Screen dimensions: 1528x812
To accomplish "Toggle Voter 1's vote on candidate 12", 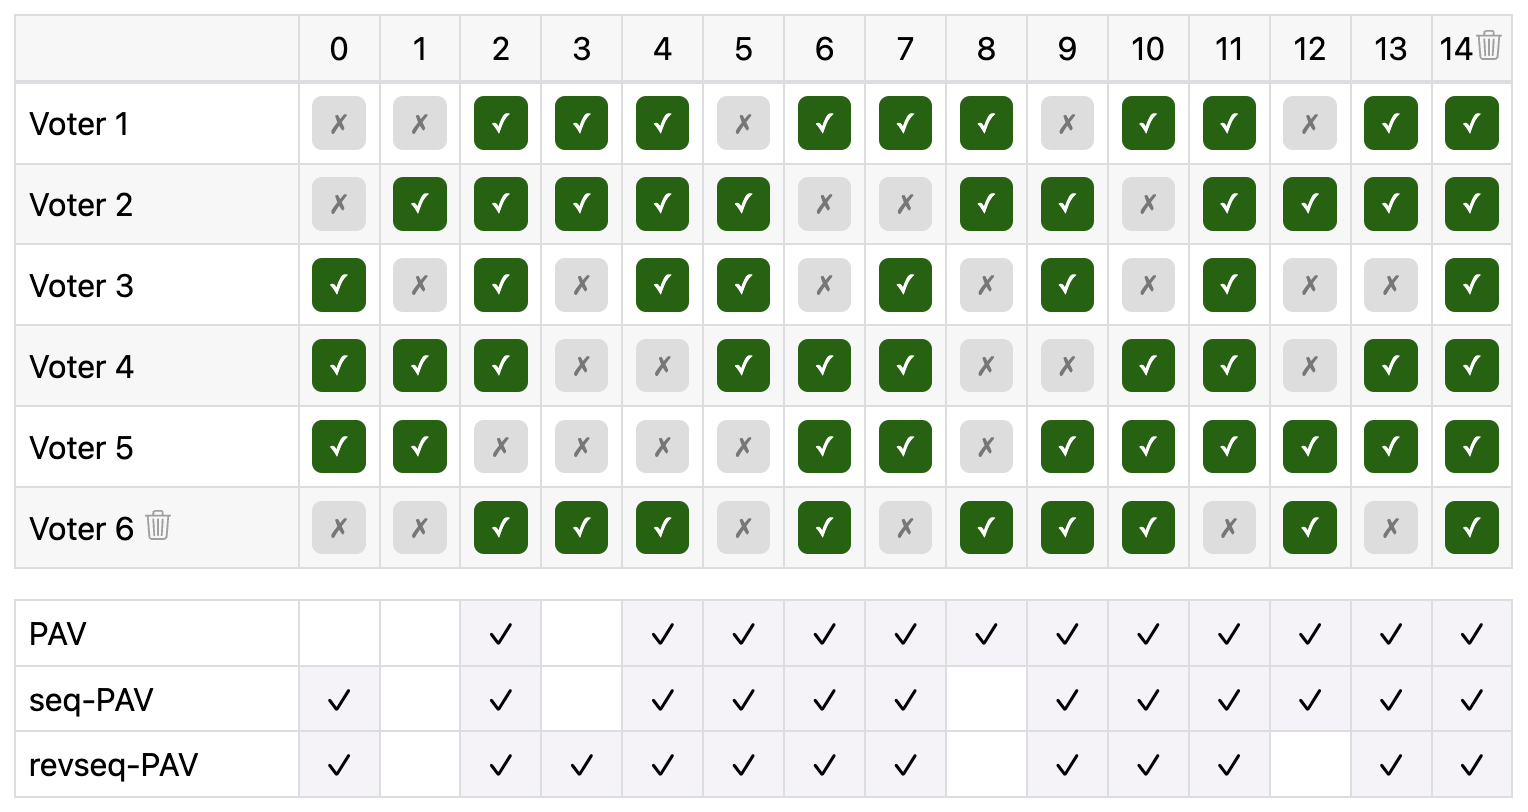I will pyautogui.click(x=1310, y=123).
